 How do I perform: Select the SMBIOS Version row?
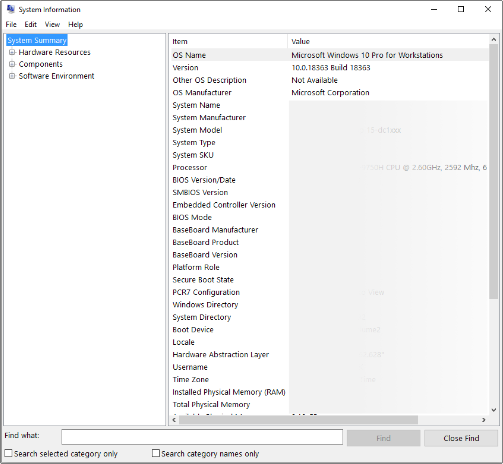point(330,192)
